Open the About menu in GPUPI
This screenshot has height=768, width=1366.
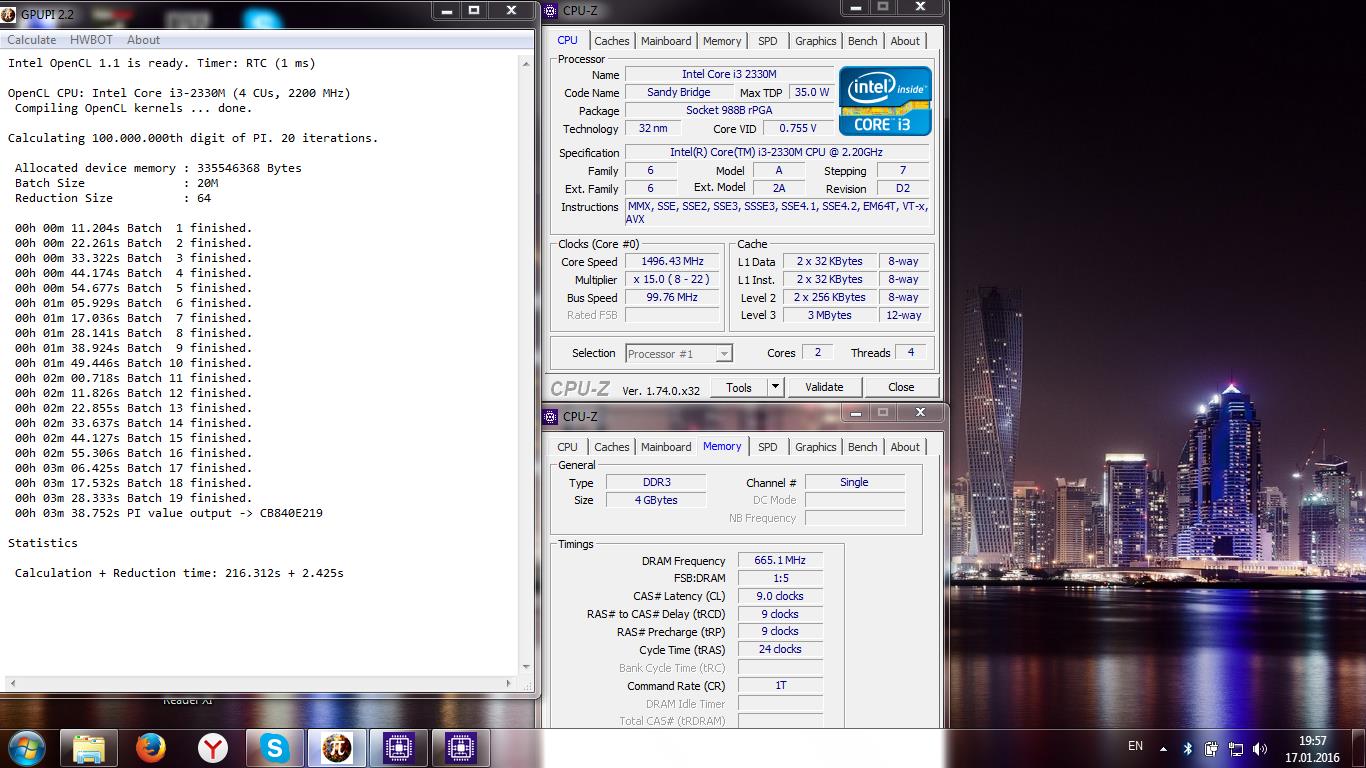pyautogui.click(x=143, y=40)
